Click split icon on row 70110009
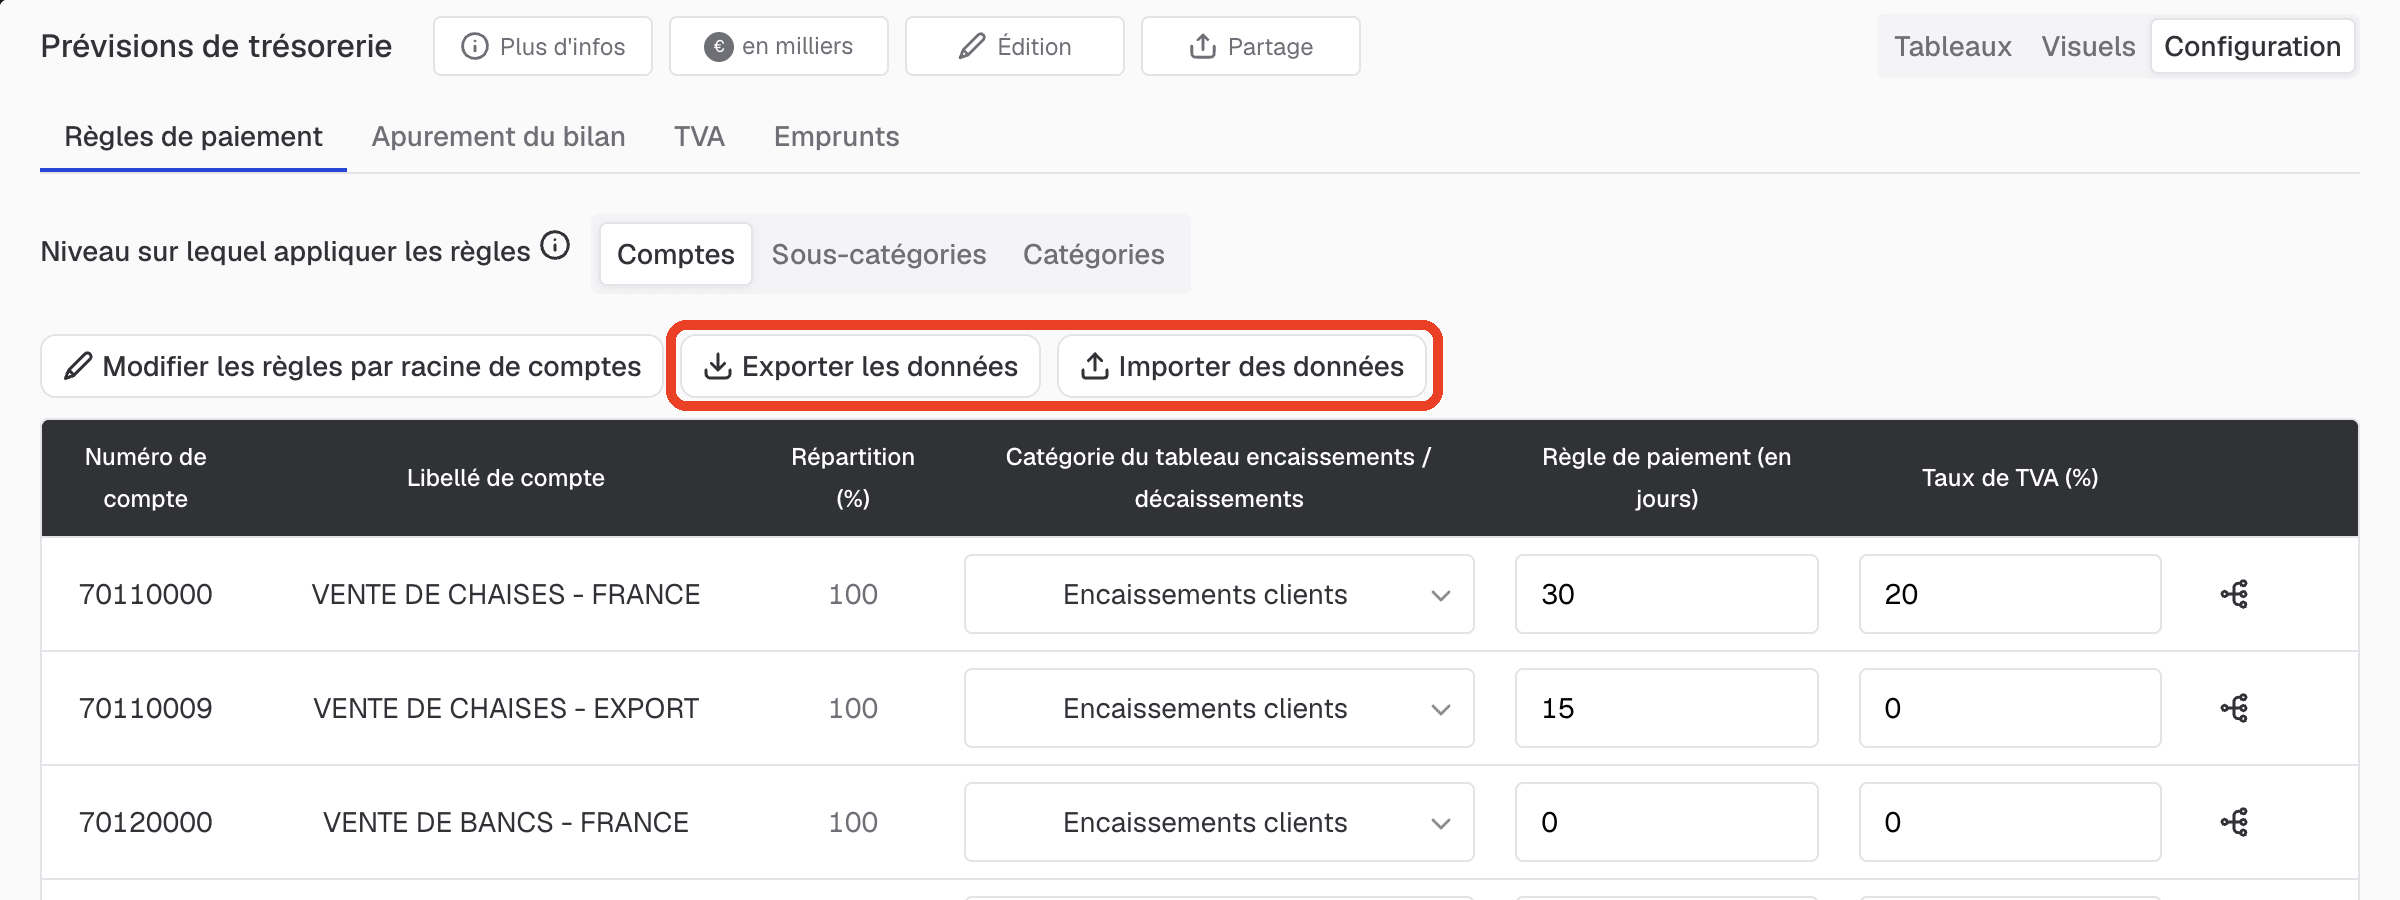Screen dimensions: 2400x900 click(2234, 708)
